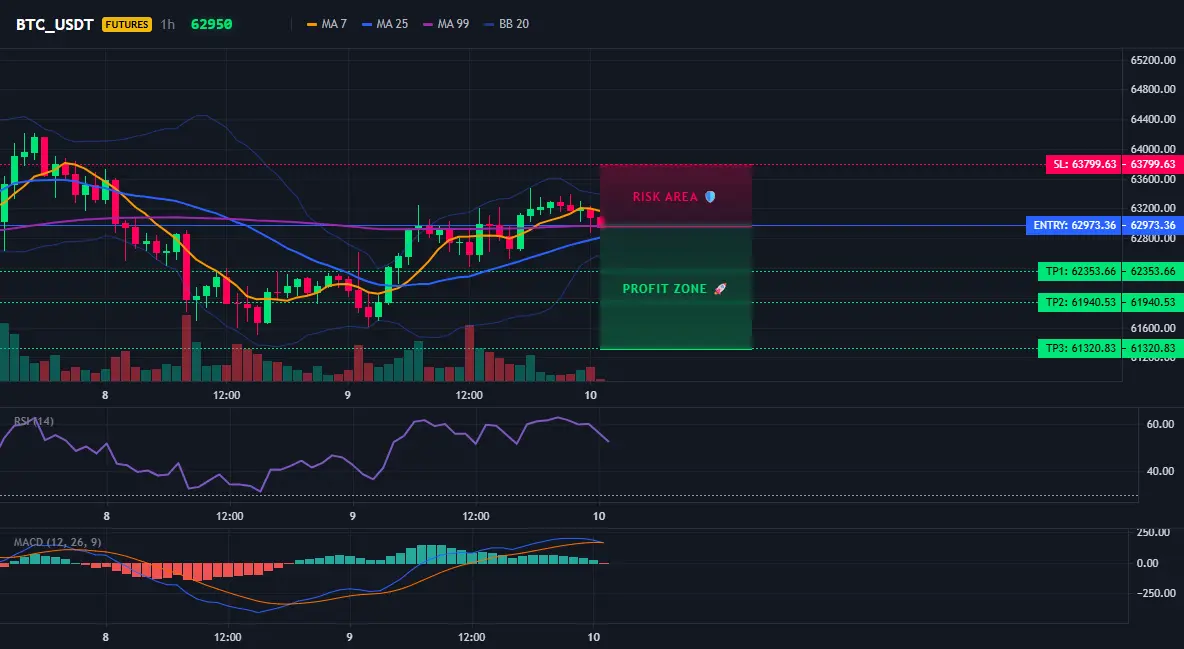Click date 10 on main chart axis

click(590, 395)
